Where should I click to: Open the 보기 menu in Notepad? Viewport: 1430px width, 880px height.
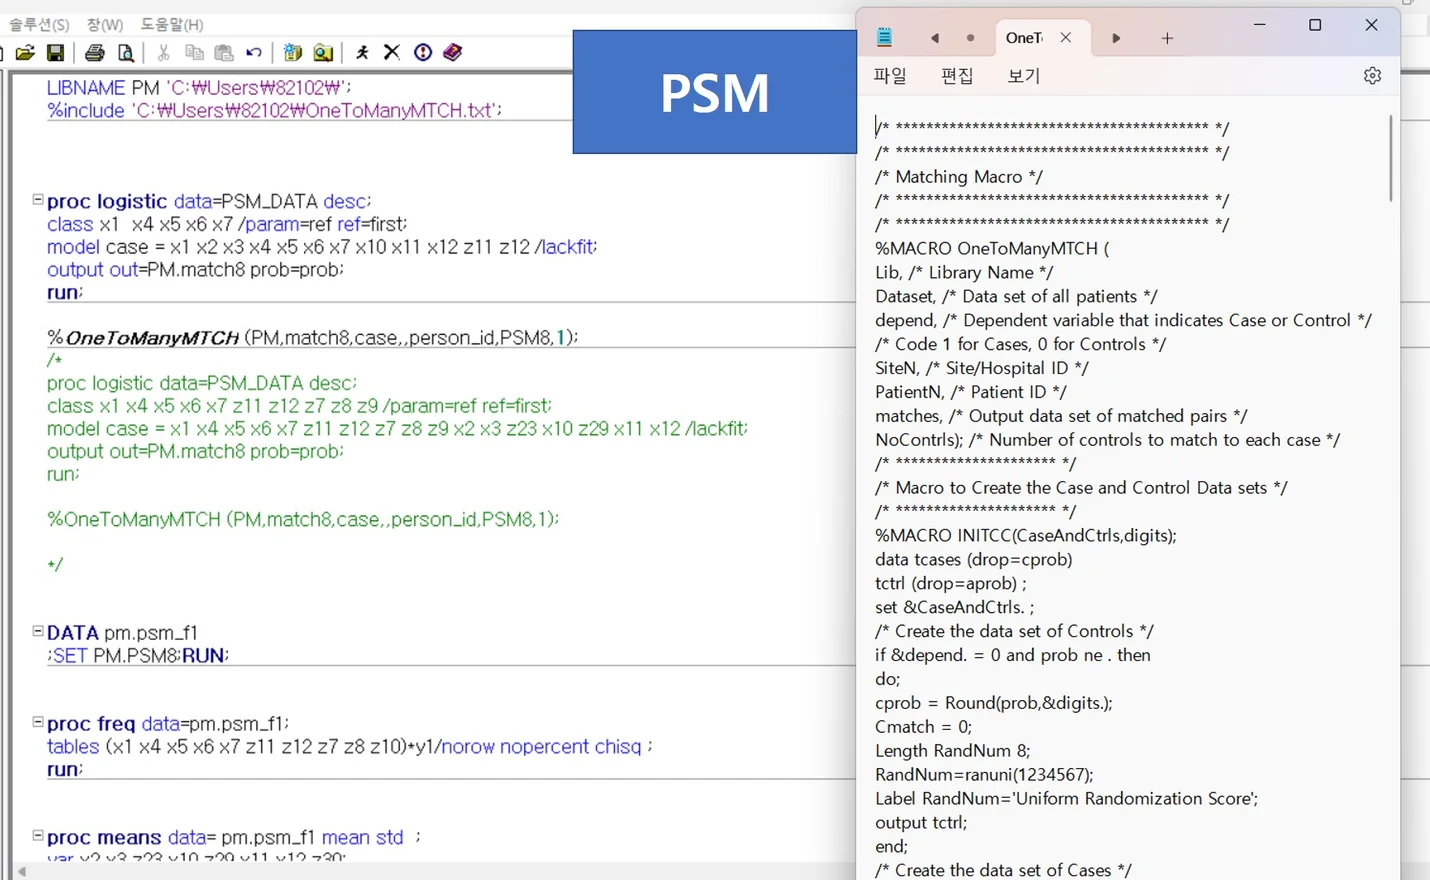tap(1024, 76)
